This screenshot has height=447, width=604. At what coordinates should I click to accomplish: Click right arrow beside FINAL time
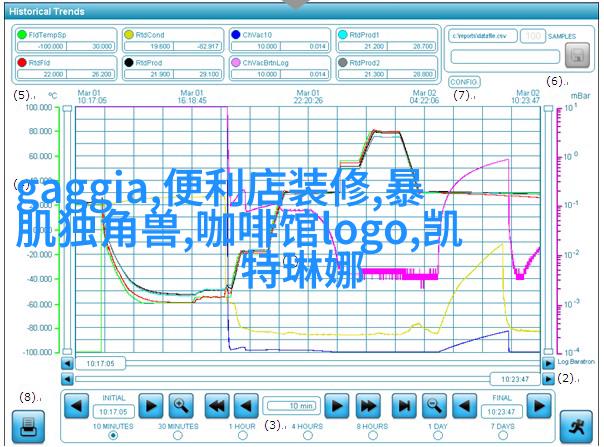tap(539, 405)
